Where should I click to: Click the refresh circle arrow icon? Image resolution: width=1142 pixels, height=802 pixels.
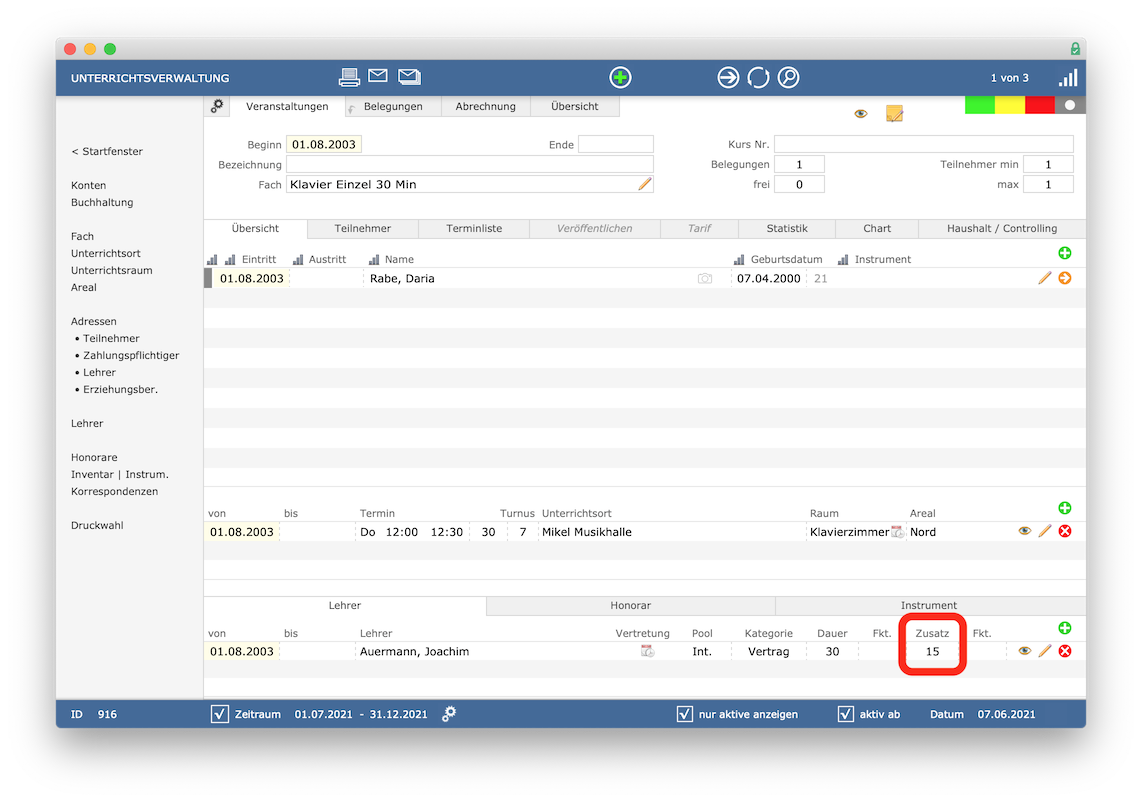tap(758, 77)
